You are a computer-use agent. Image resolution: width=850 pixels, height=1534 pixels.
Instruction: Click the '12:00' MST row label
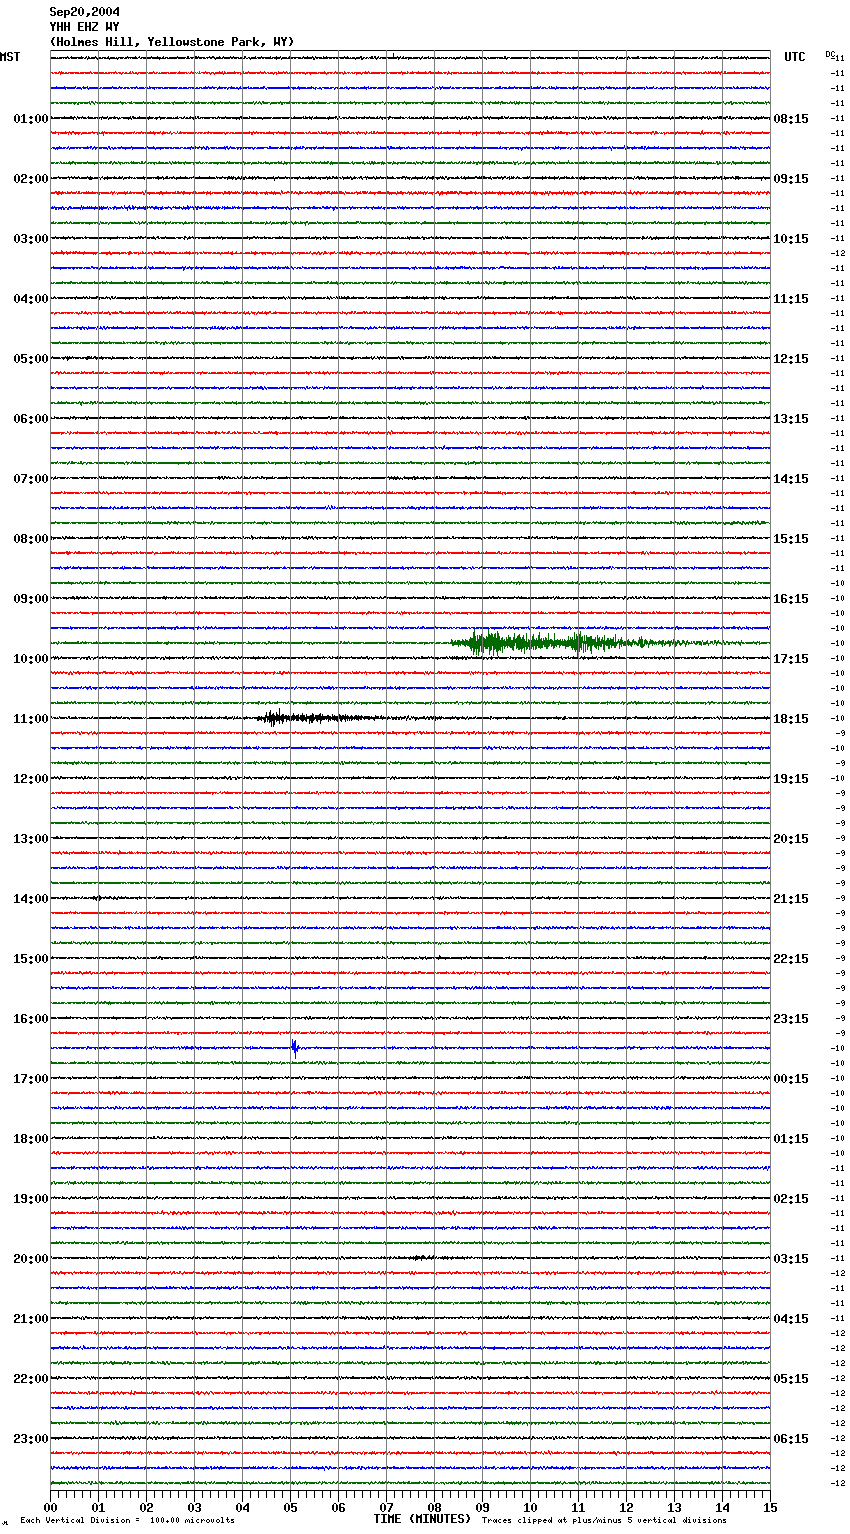31,779
